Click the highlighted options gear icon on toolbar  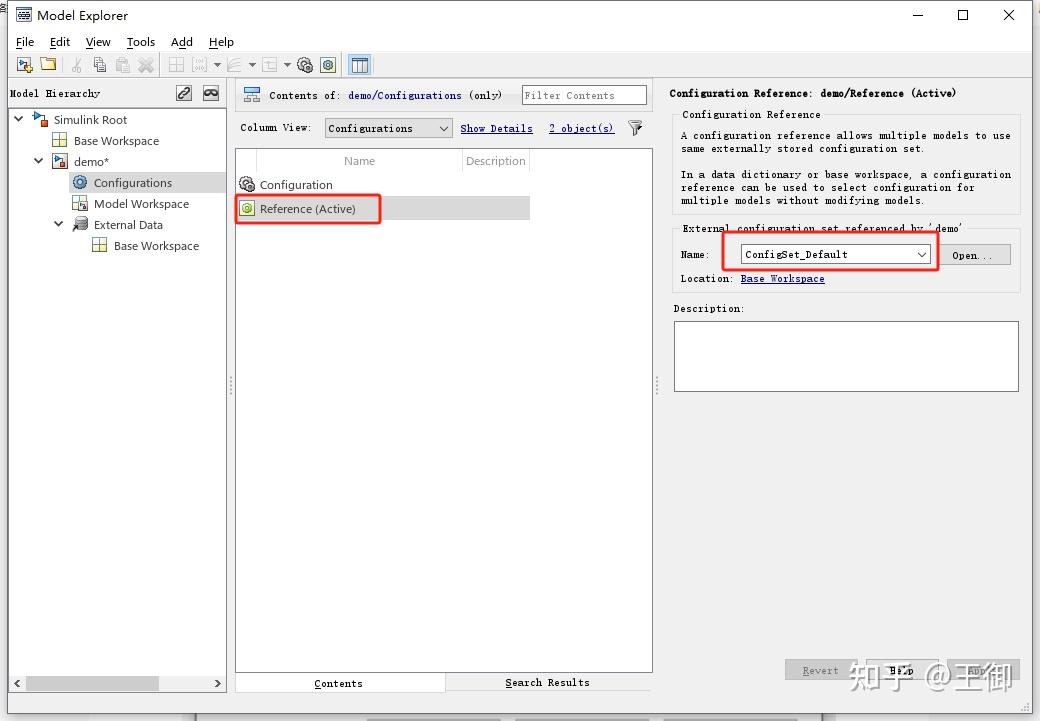[x=328, y=64]
